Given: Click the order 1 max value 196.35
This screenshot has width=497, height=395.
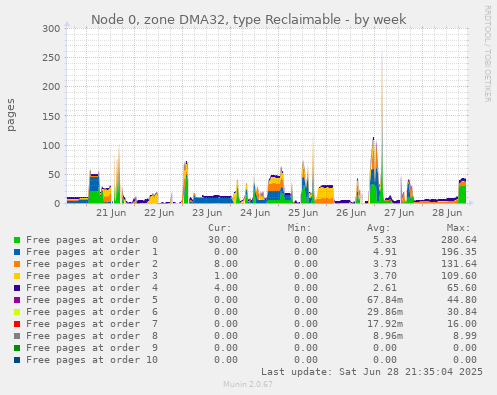Looking at the screenshot, I should [x=459, y=252].
